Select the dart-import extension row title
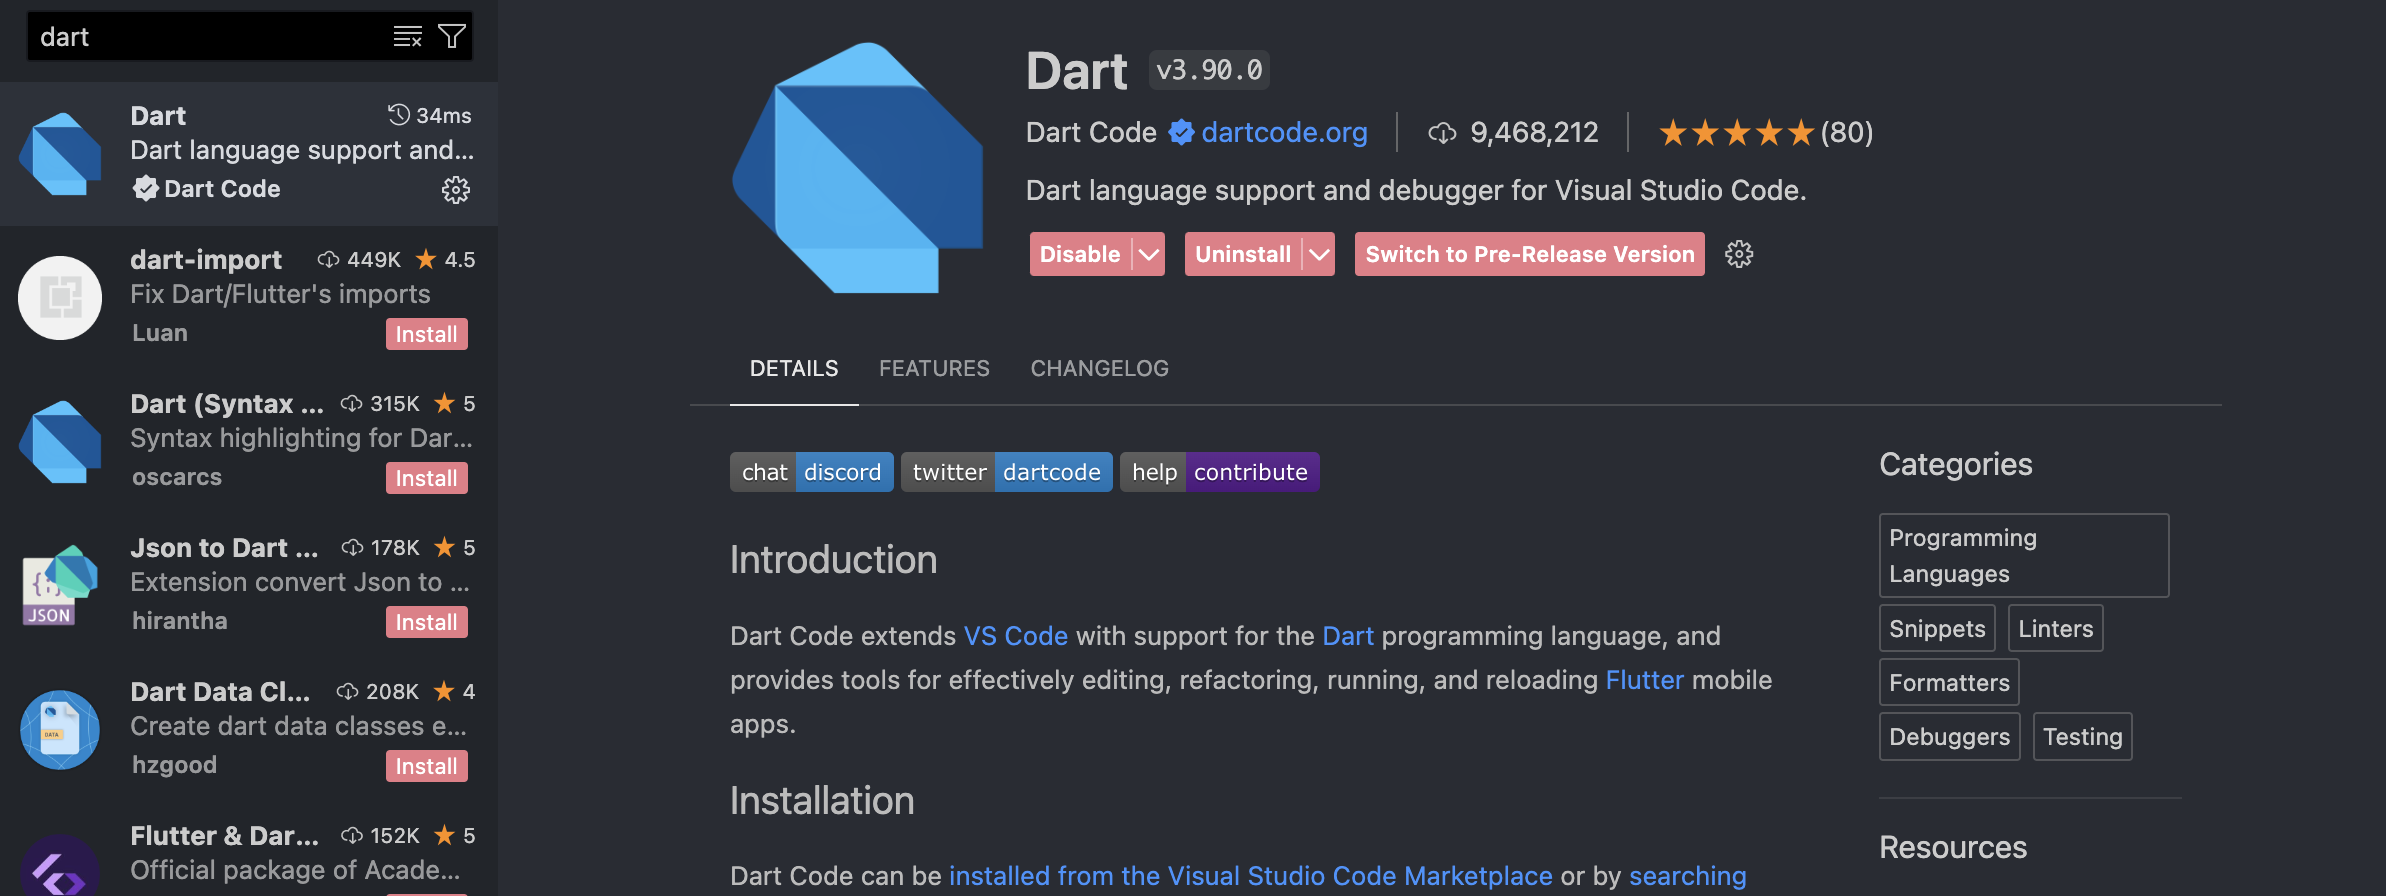The height and width of the screenshot is (896, 2386). pyautogui.click(x=206, y=260)
